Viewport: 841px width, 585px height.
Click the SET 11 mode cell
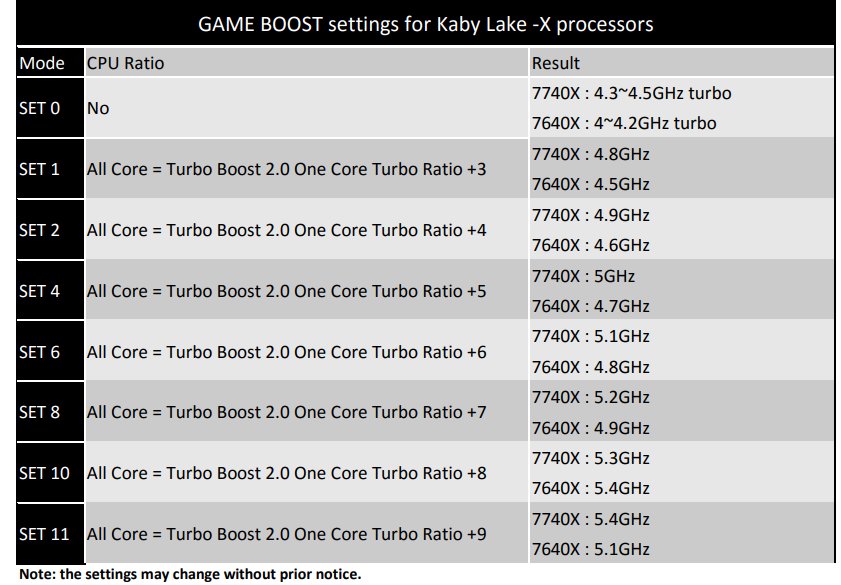pyautogui.click(x=50, y=534)
